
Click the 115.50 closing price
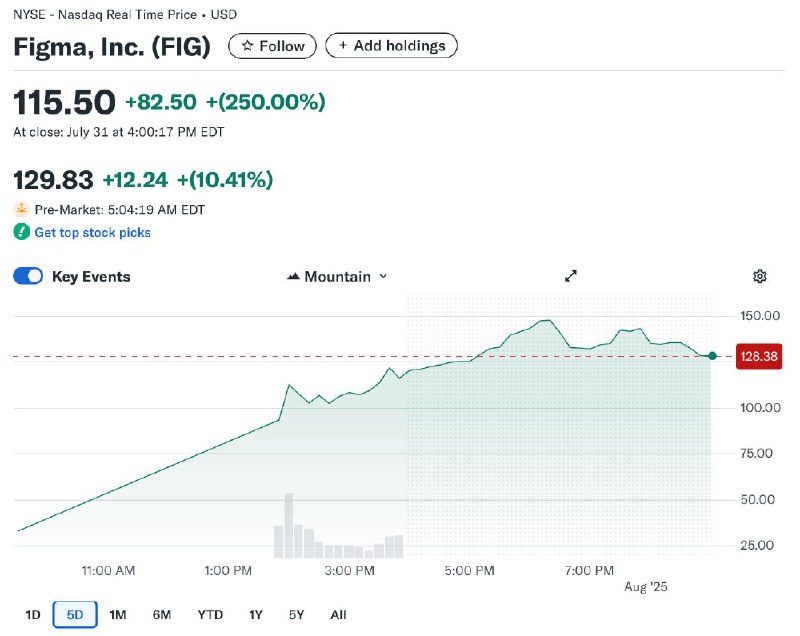[x=64, y=102]
